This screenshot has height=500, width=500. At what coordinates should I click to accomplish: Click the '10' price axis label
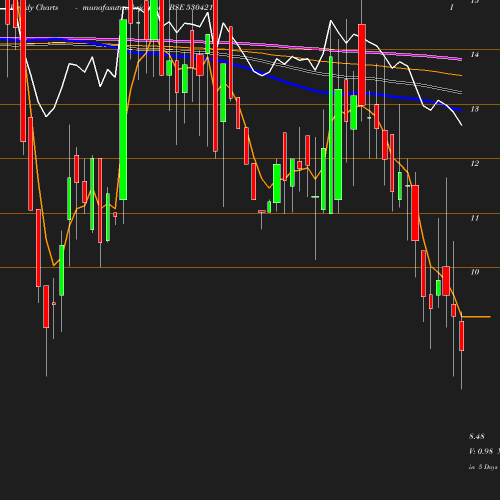[x=475, y=272]
